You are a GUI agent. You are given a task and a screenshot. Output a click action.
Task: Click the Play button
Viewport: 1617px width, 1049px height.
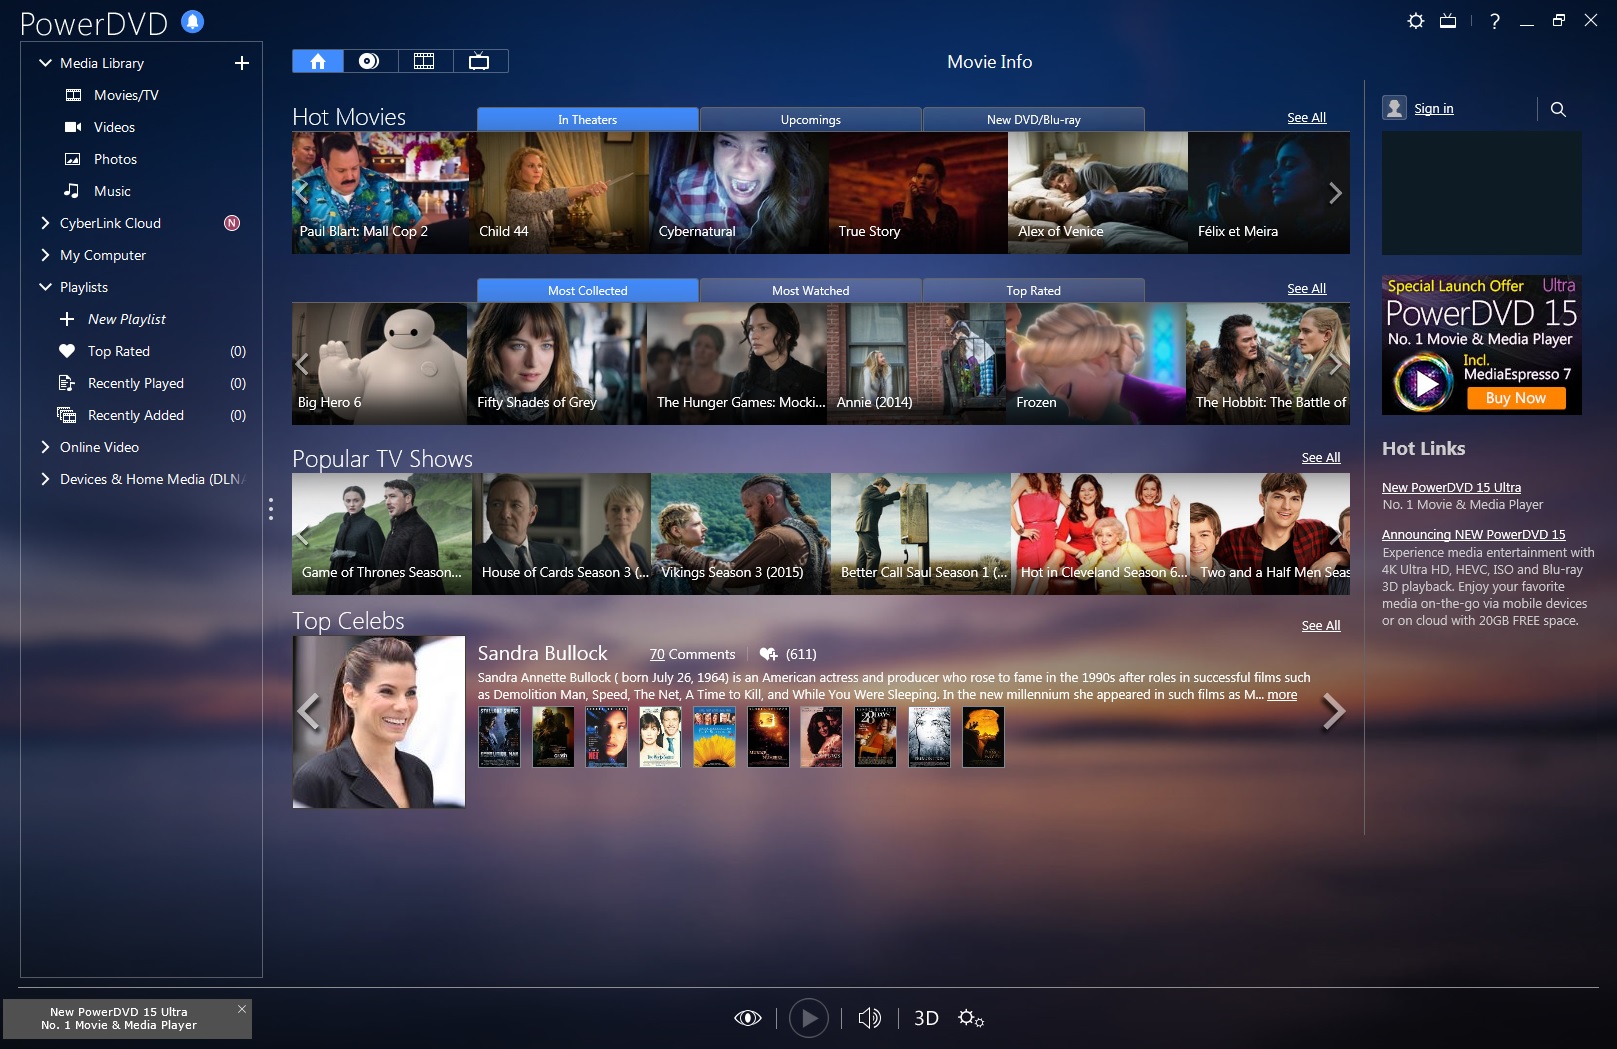[x=809, y=1018]
